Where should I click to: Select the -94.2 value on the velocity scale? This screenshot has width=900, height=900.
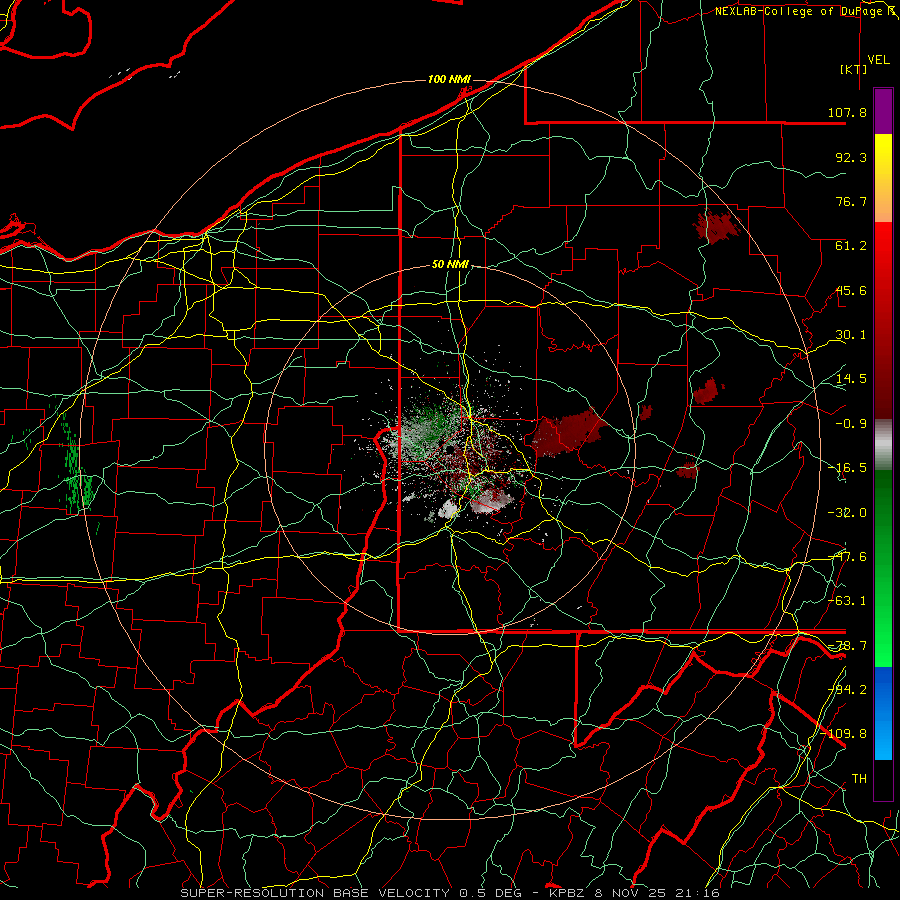tap(848, 690)
